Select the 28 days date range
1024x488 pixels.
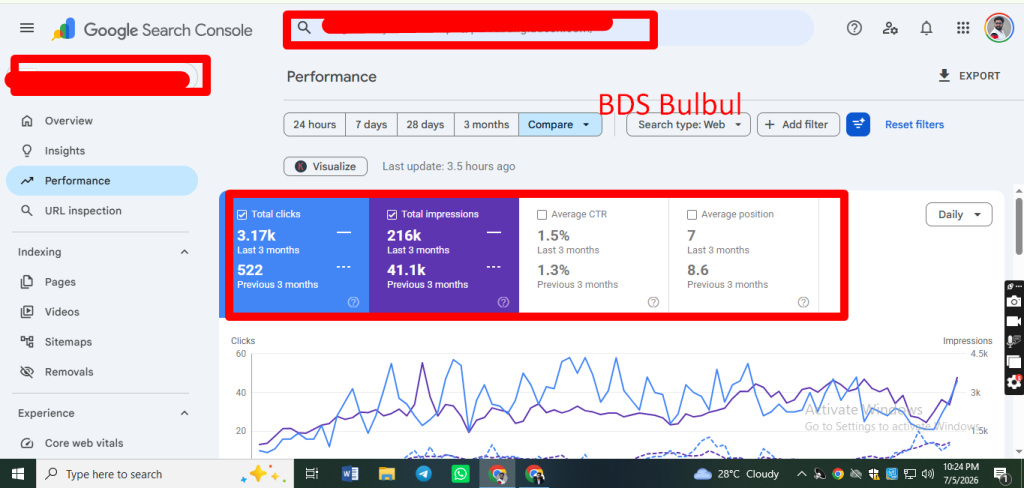point(425,124)
